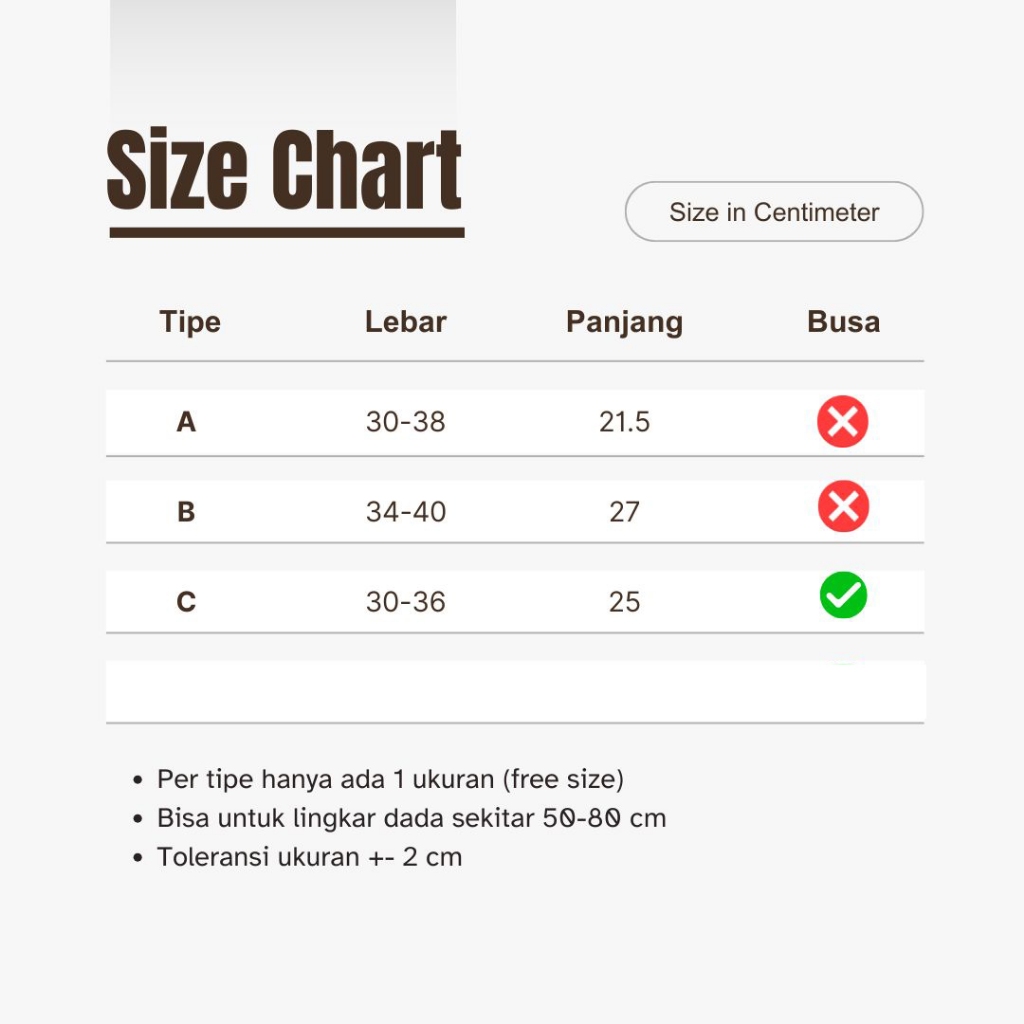
Task: Click the 30-36 width value
Action: tap(405, 602)
